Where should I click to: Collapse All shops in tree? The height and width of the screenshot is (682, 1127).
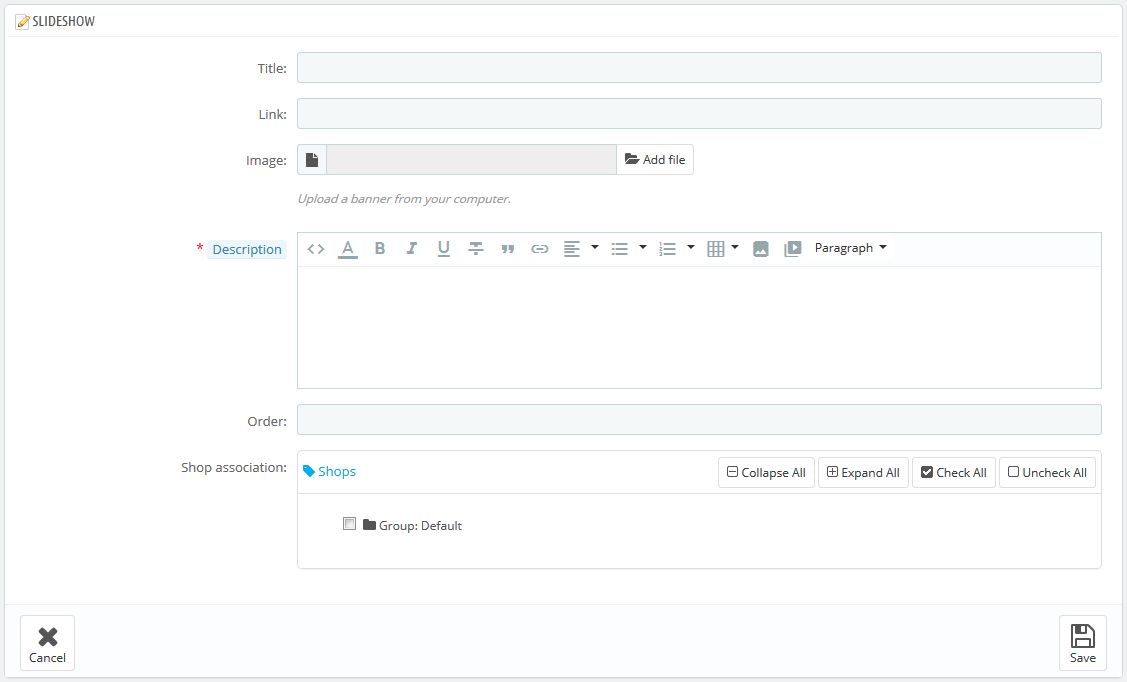(766, 473)
